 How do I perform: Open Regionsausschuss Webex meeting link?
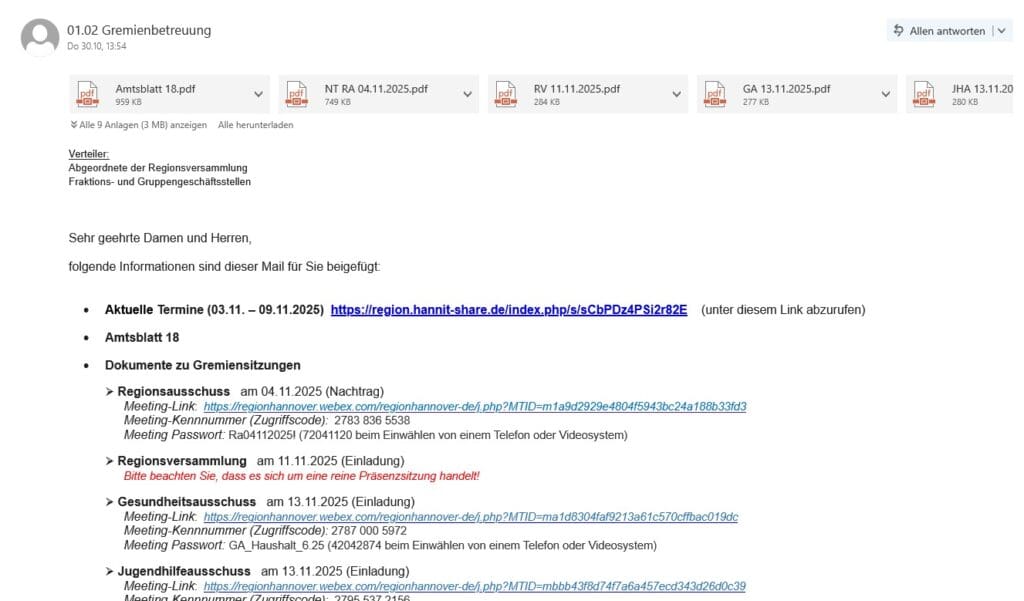pyautogui.click(x=474, y=407)
